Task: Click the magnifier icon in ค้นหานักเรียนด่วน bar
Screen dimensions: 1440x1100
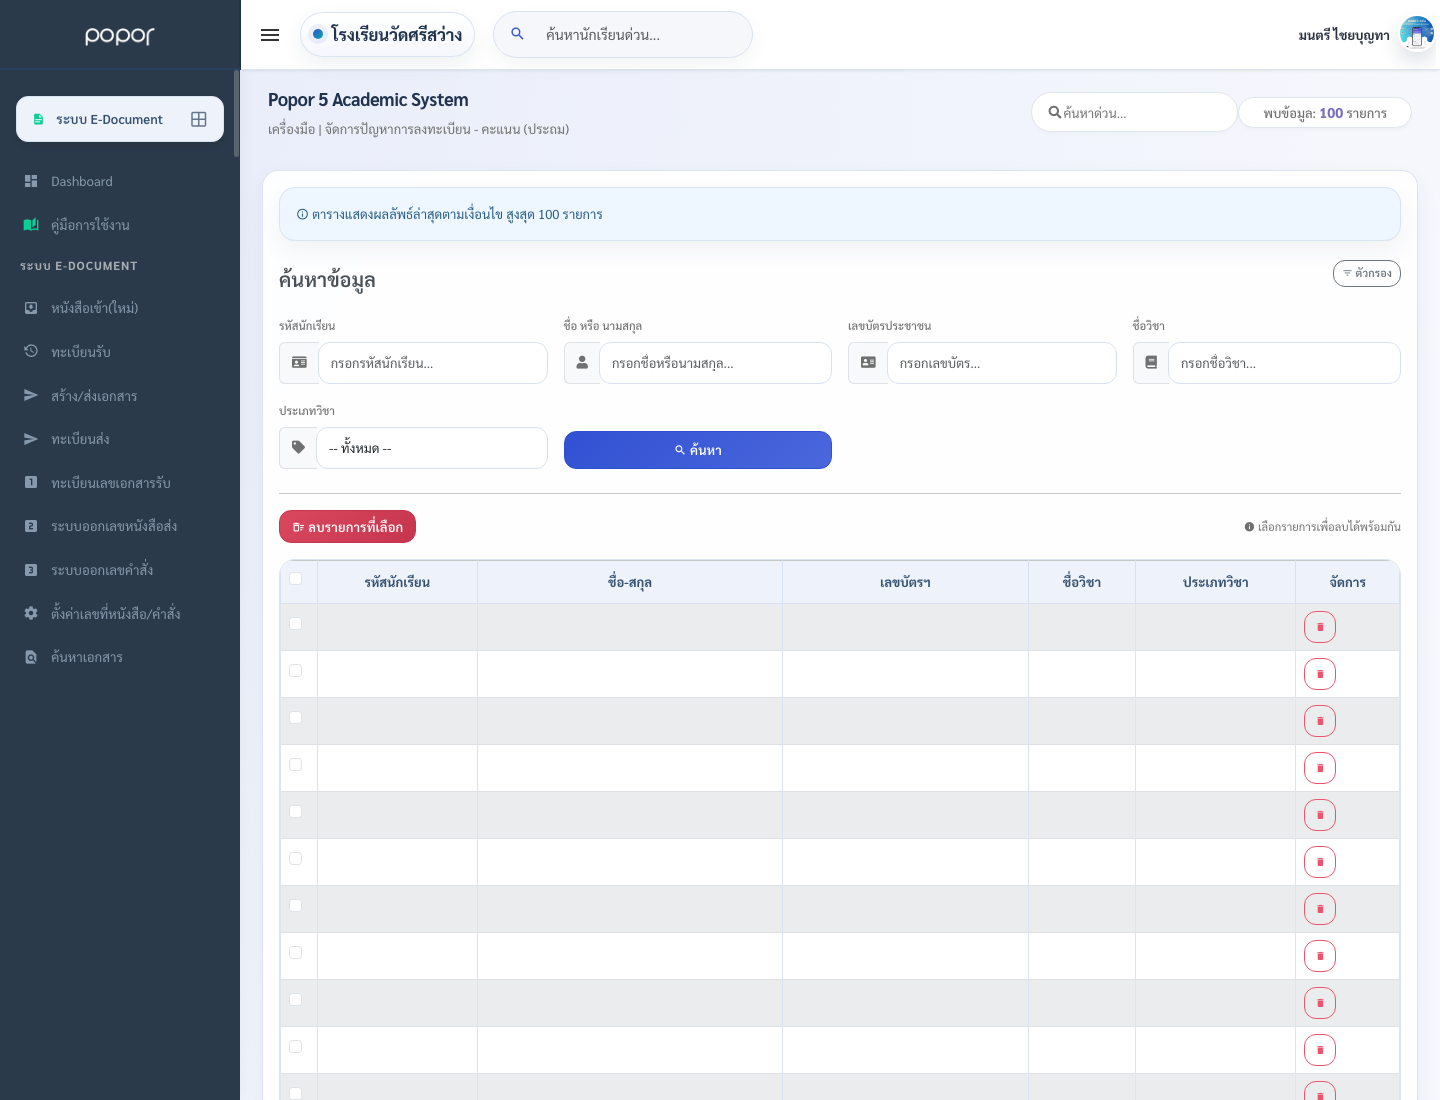Action: pos(517,34)
